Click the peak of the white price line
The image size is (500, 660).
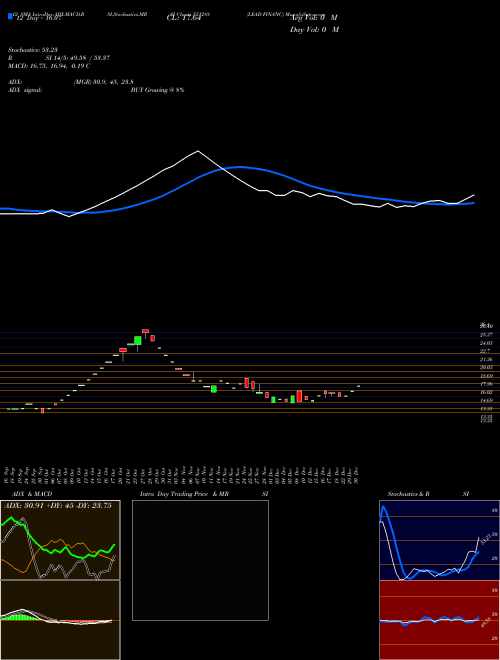198,151
